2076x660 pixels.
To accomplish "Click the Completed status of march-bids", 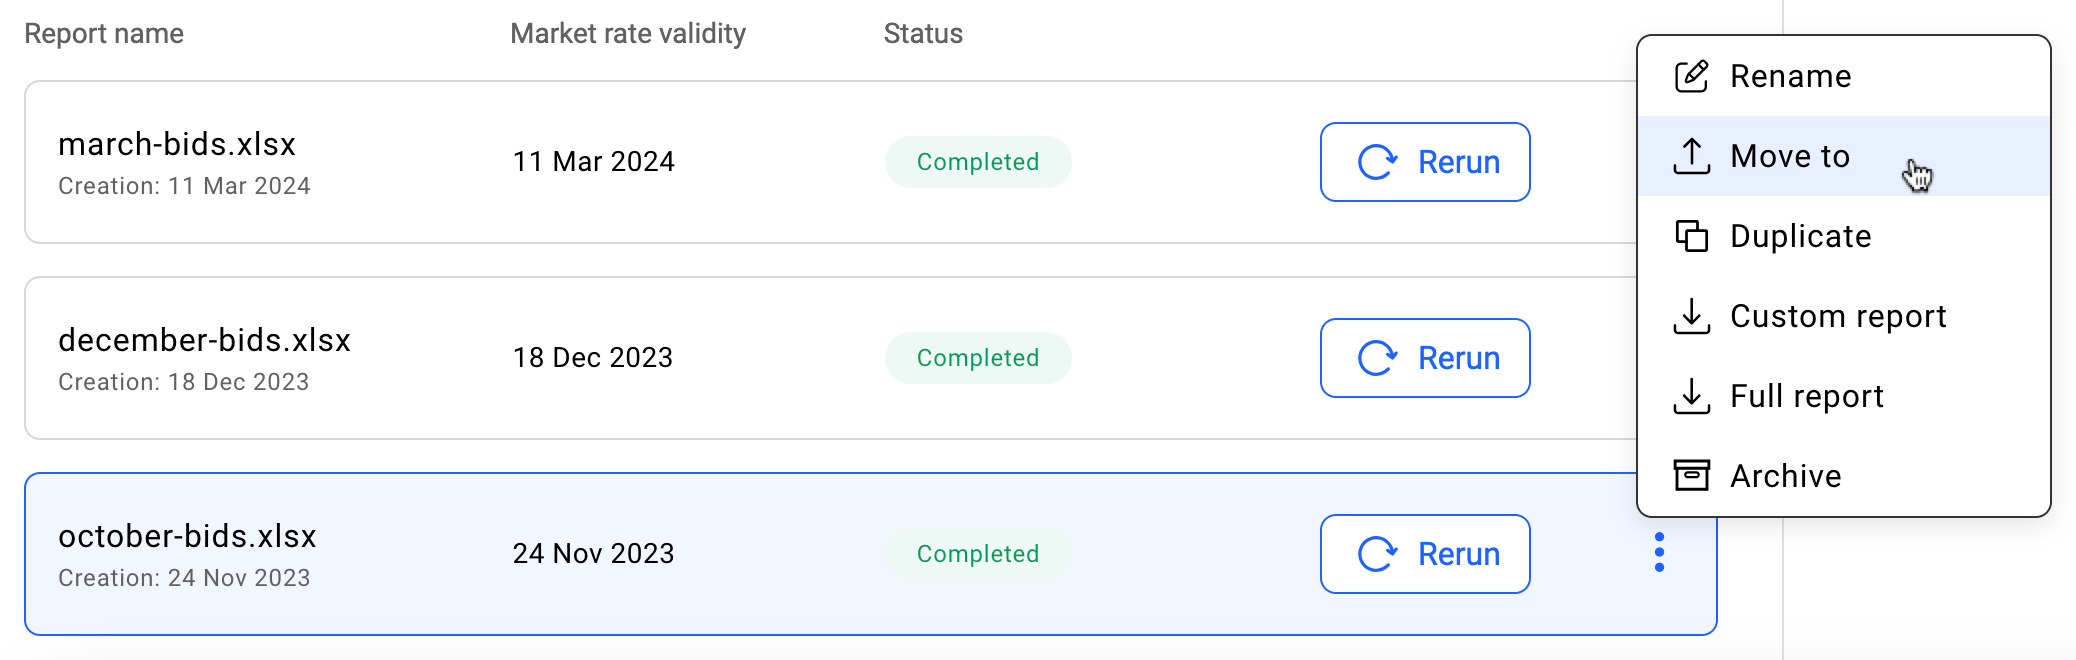I will [x=978, y=162].
